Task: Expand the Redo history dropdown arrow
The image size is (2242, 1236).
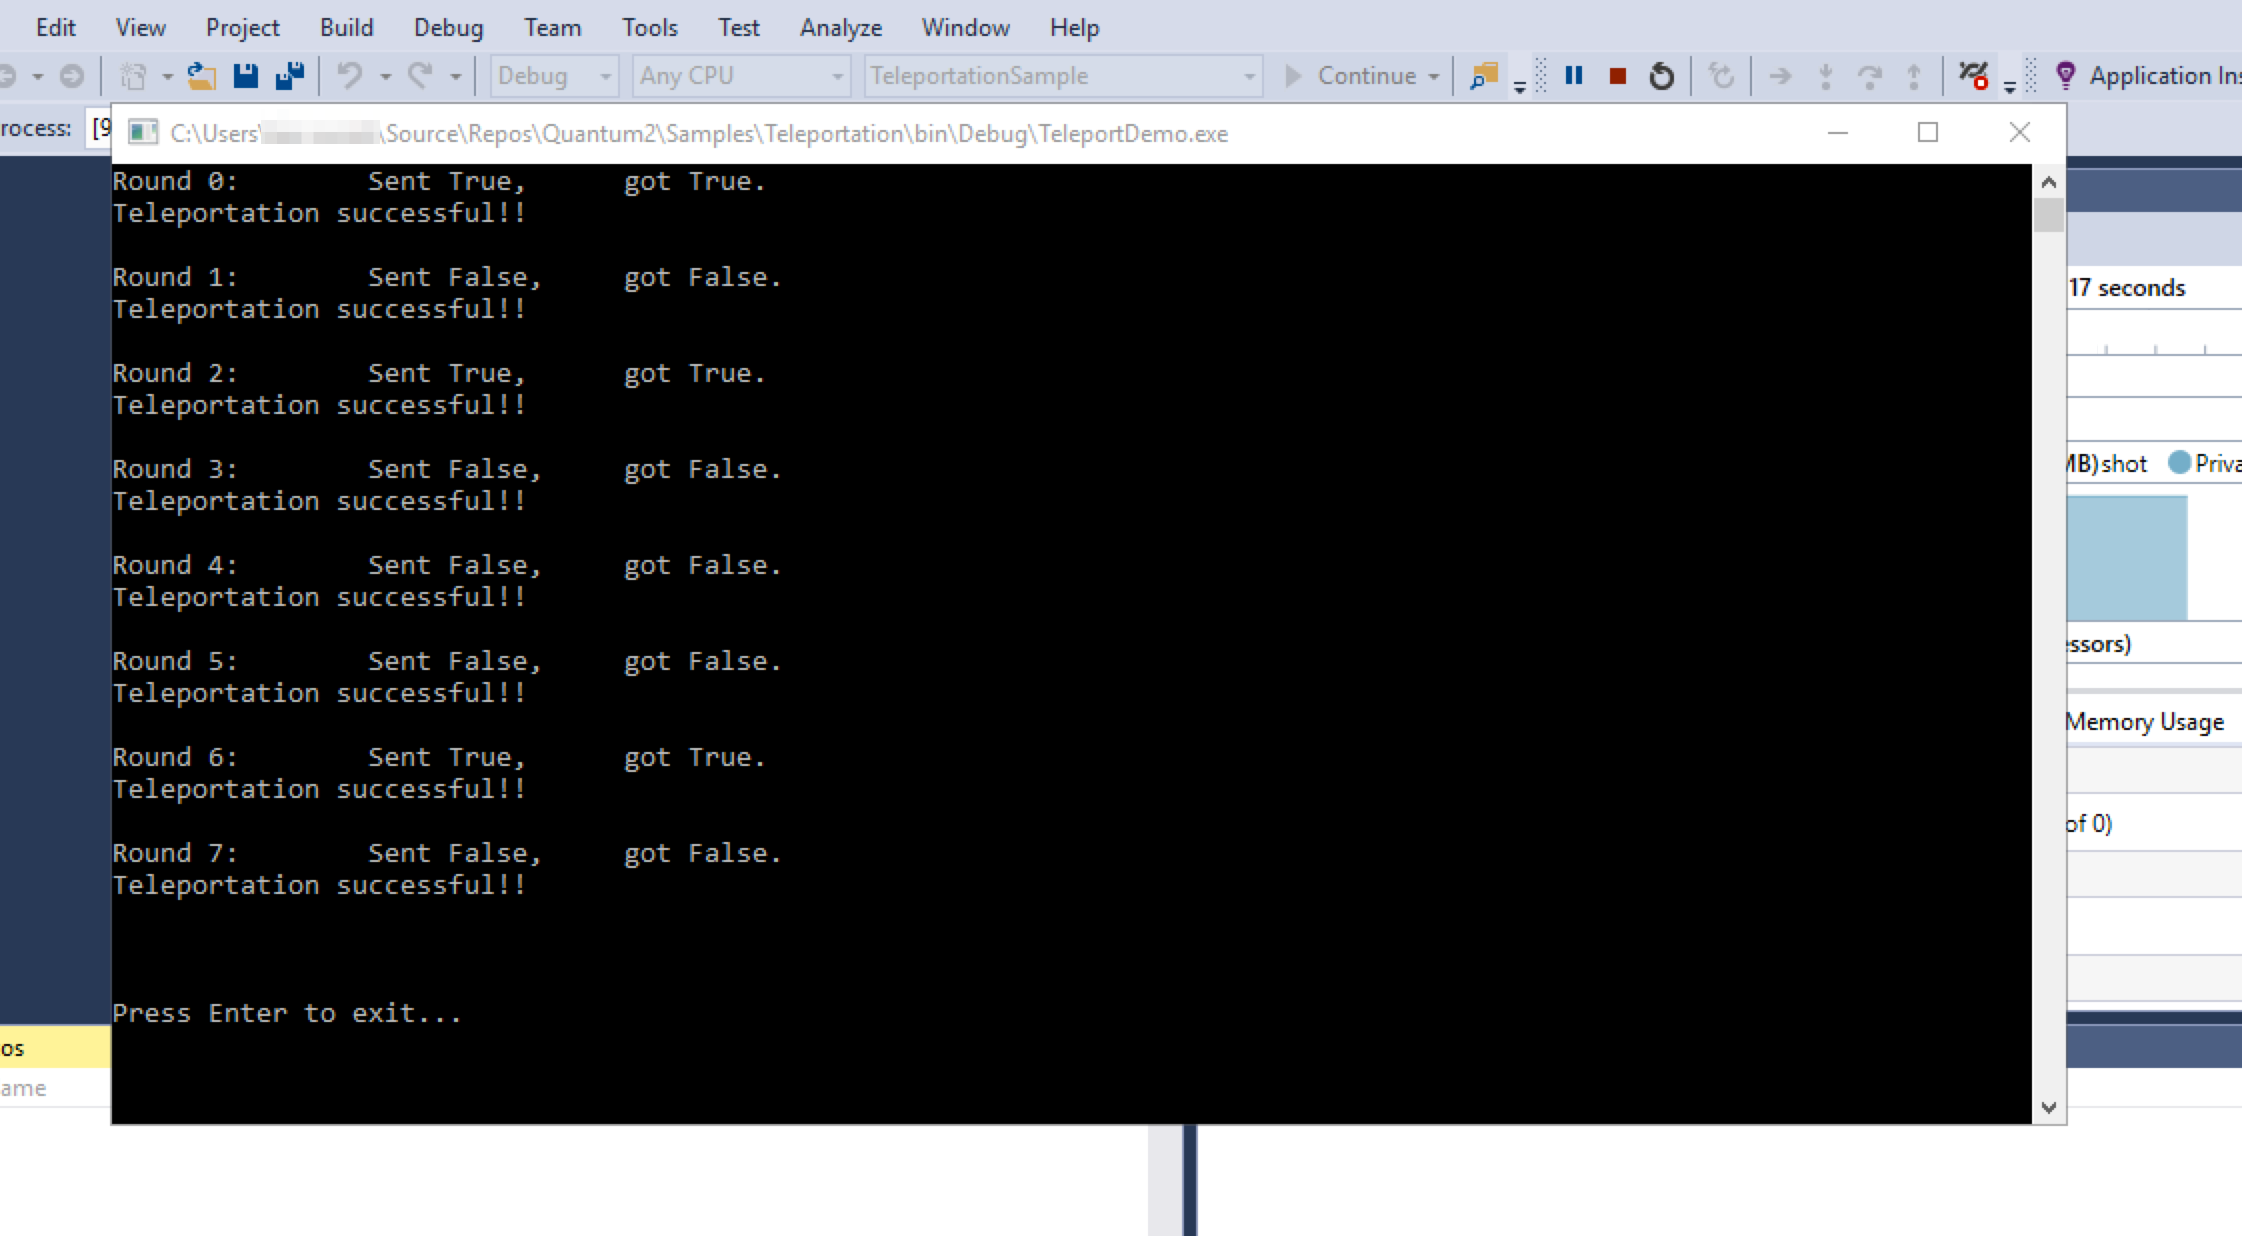Action: tap(455, 76)
